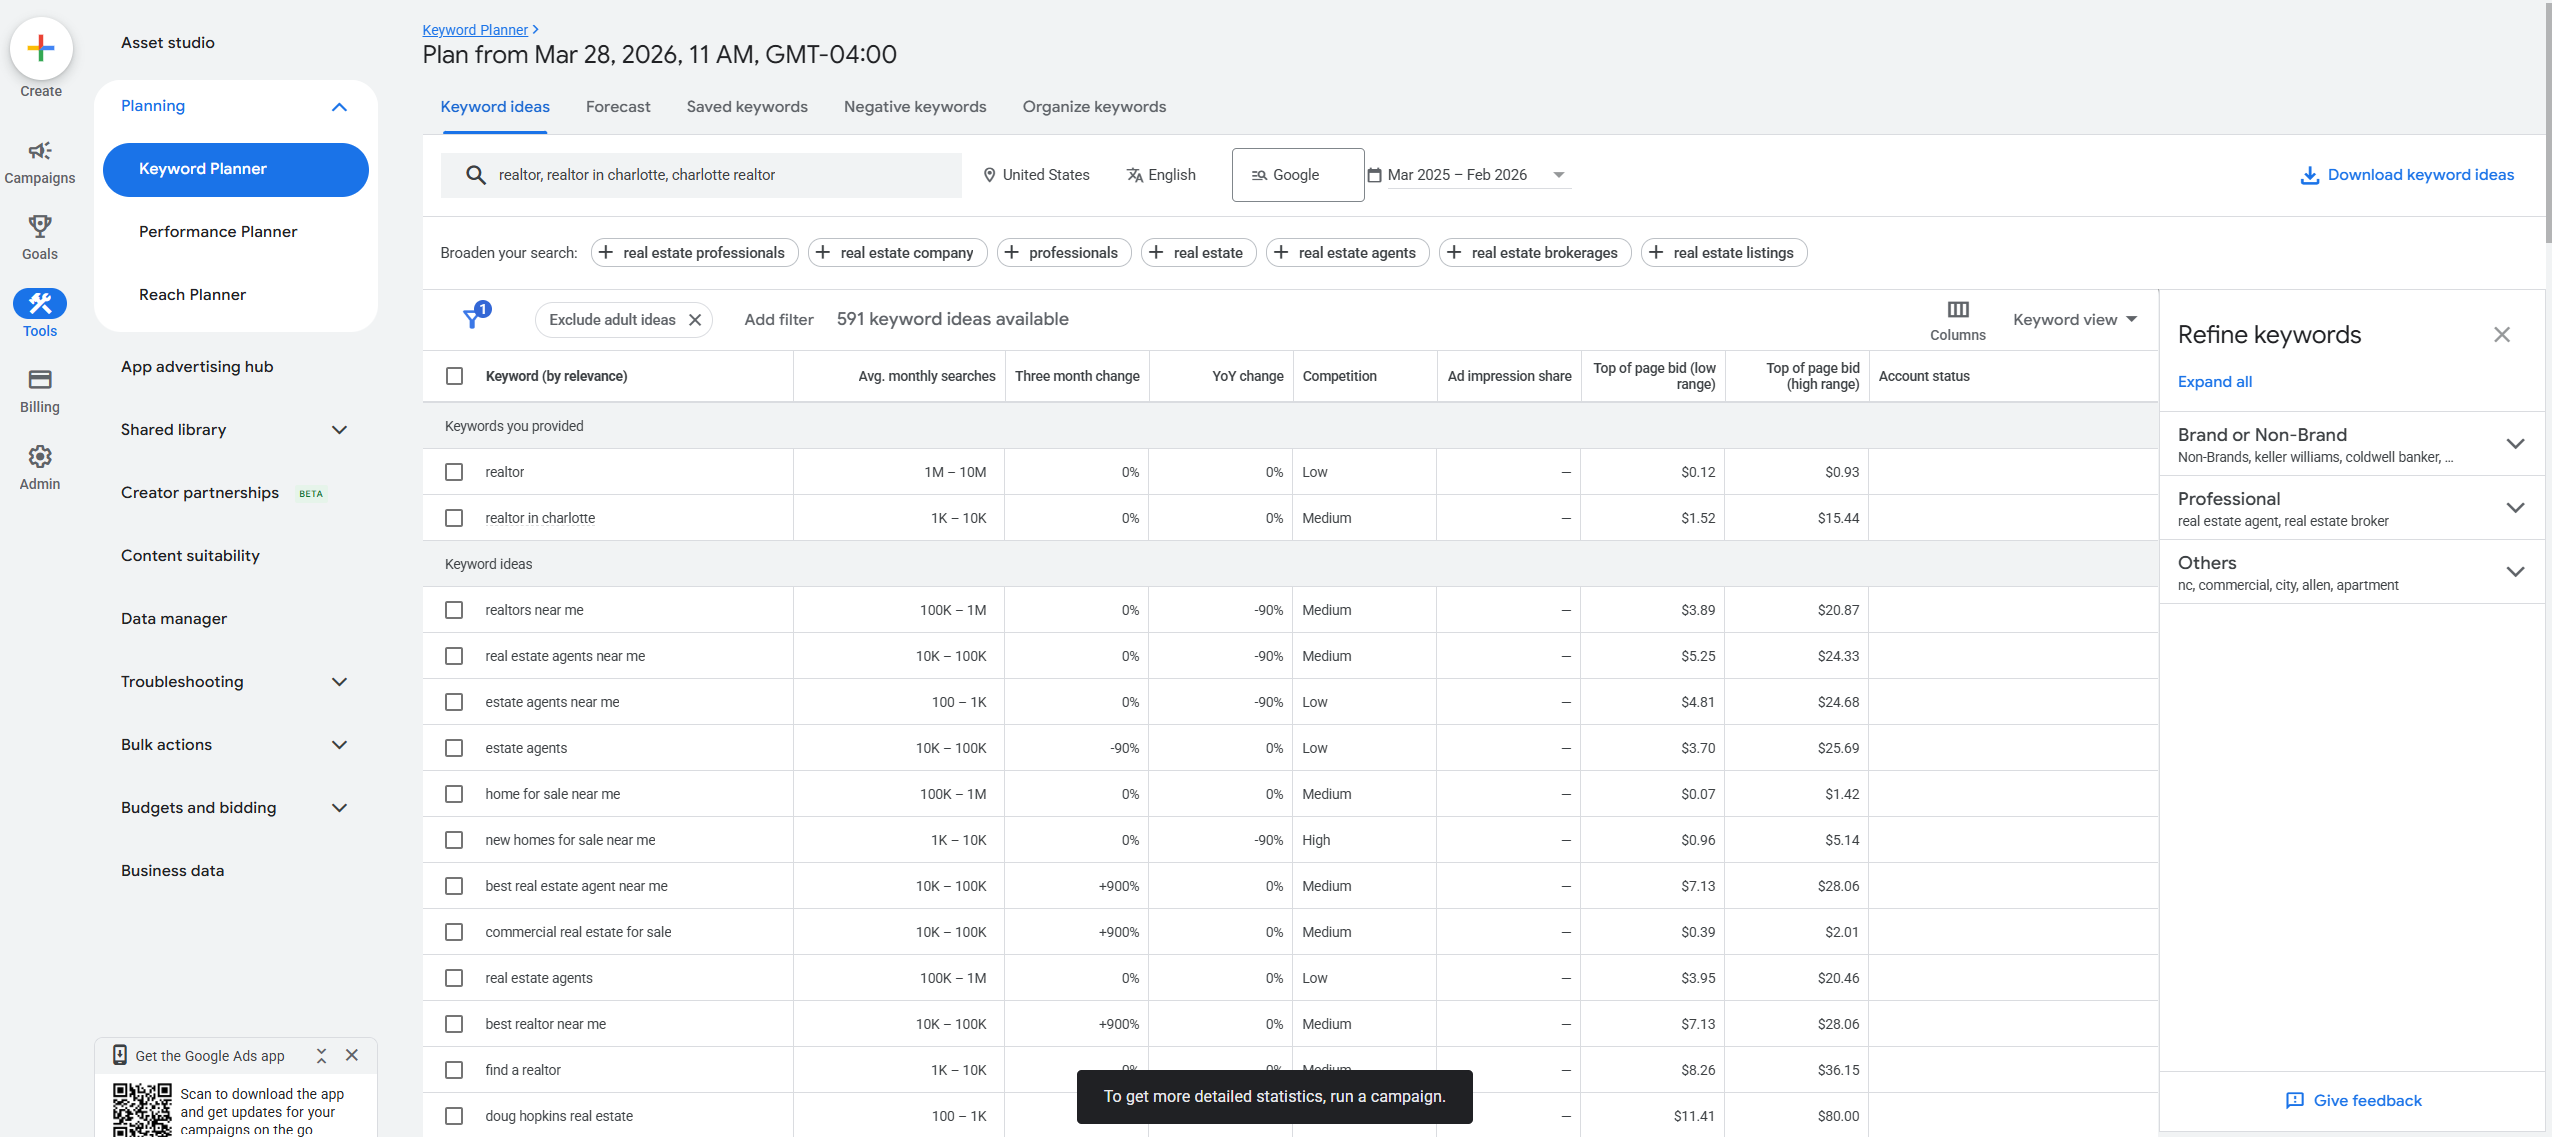This screenshot has width=2552, height=1137.
Task: Check the checkbox for realtor keyword row
Action: (455, 471)
